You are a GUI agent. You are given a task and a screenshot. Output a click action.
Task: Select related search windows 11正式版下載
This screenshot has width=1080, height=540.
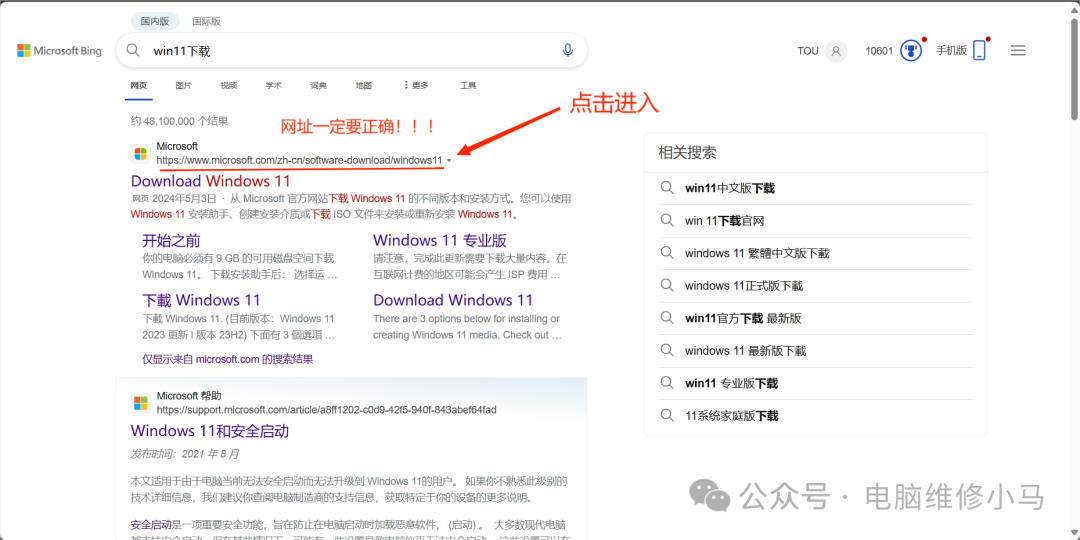(744, 285)
